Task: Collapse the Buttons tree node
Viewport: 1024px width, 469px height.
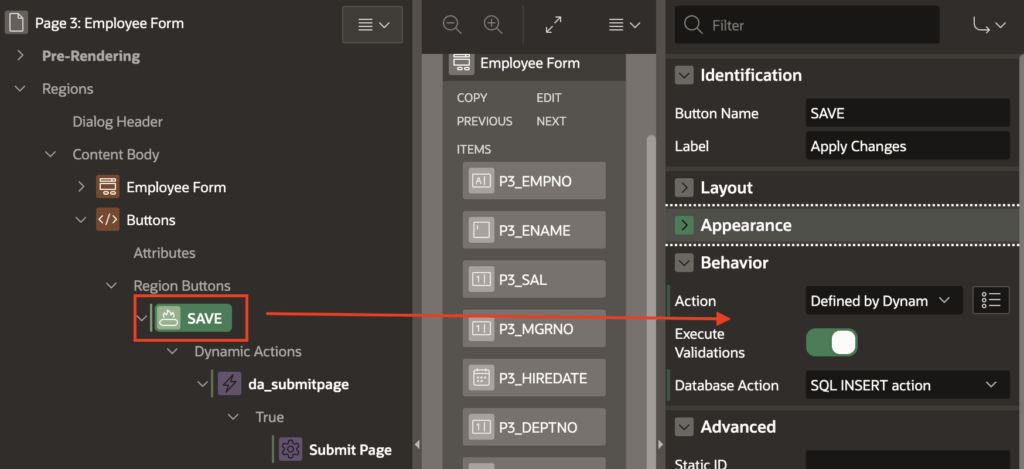Action: [81, 219]
